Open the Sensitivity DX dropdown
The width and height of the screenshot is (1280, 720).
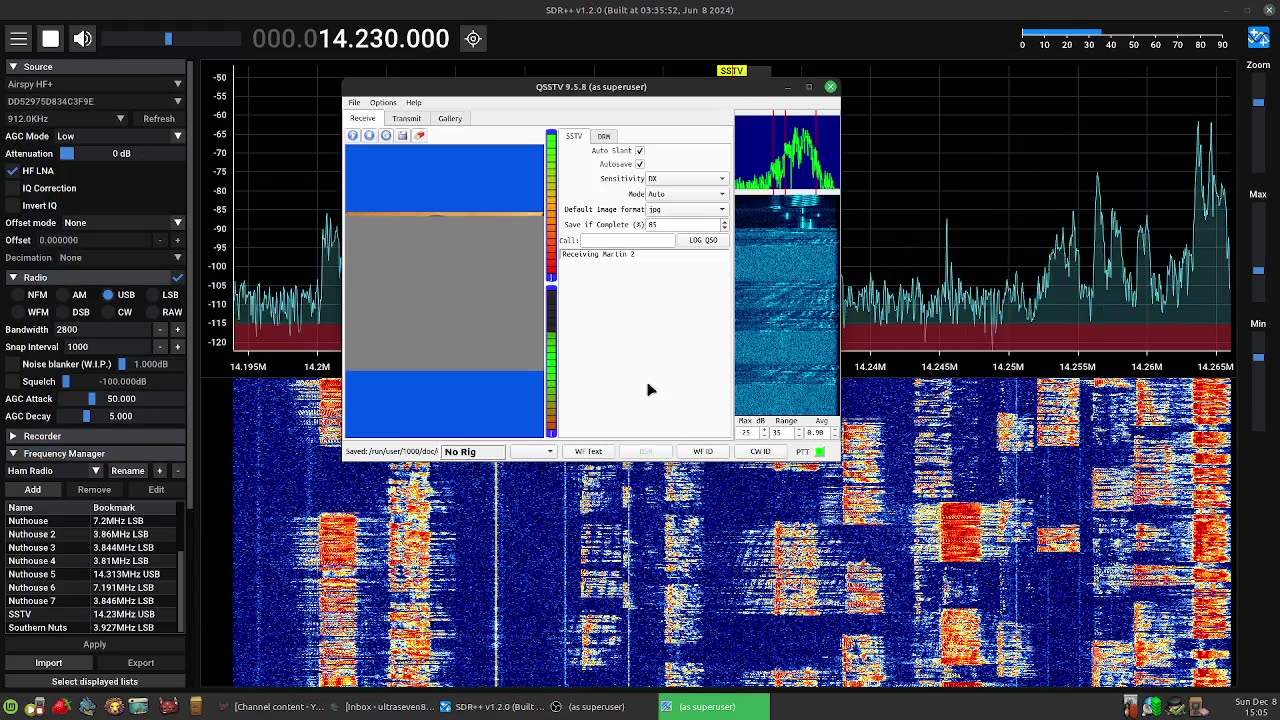click(686, 179)
